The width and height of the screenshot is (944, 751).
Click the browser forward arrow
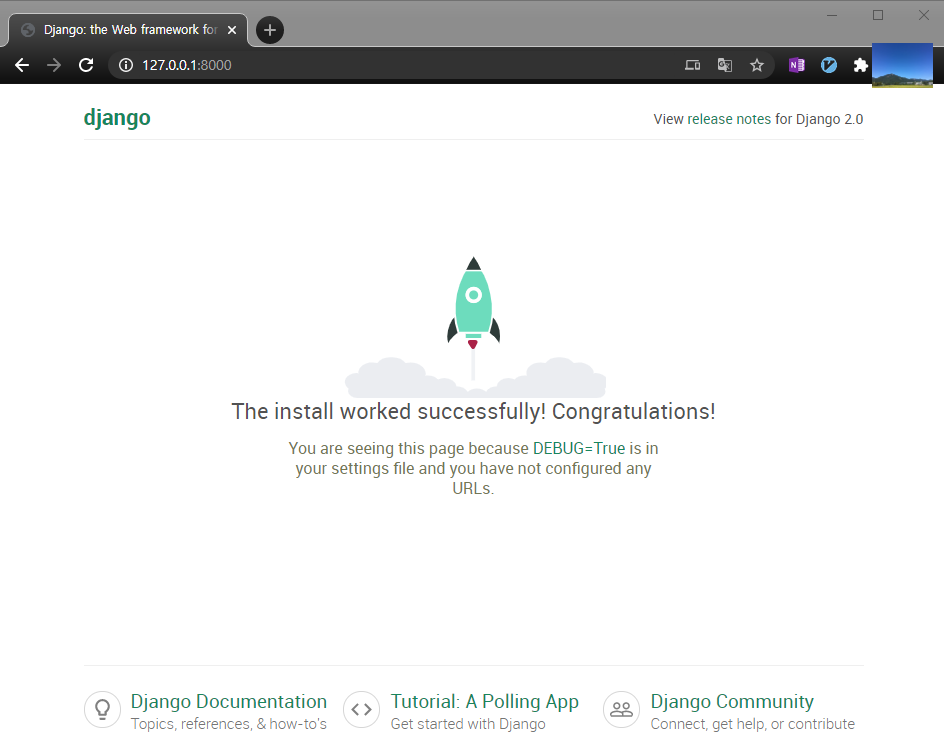54,65
